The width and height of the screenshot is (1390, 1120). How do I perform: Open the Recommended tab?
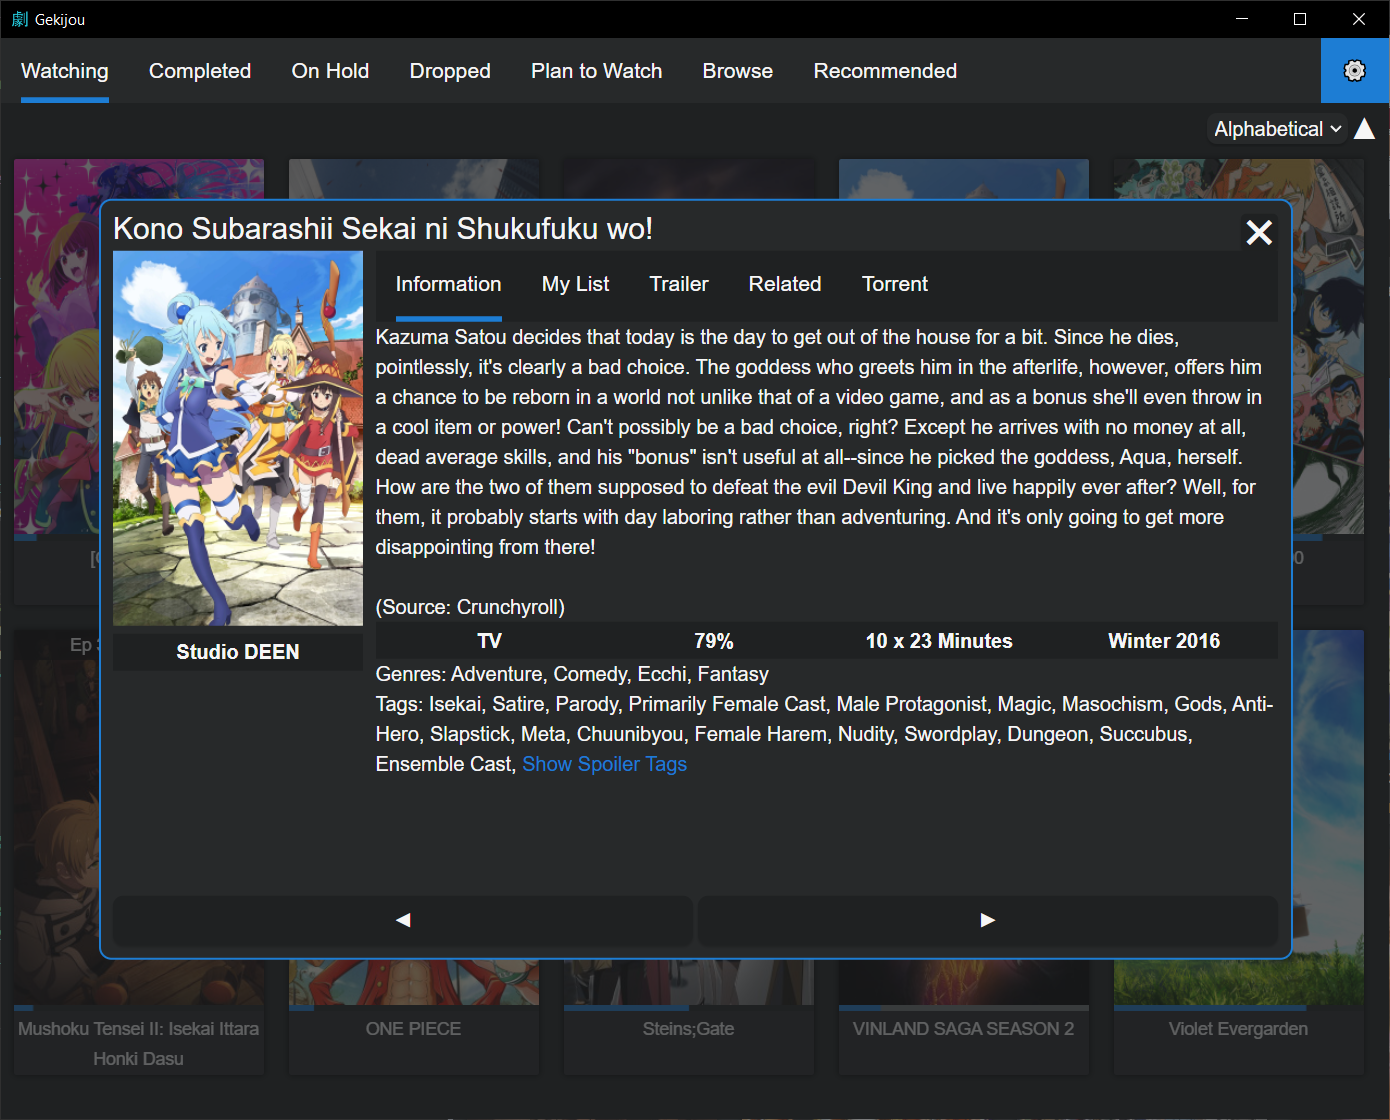[885, 71]
